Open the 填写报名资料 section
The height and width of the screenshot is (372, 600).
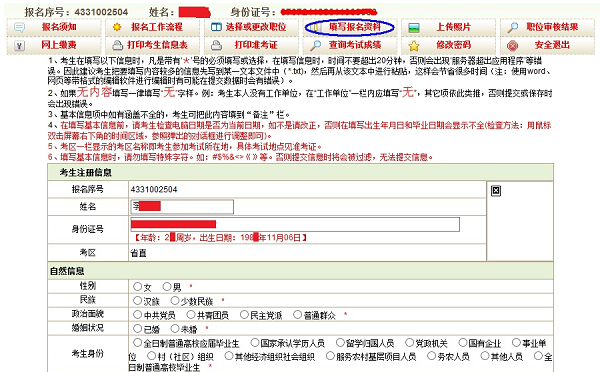(x=355, y=27)
